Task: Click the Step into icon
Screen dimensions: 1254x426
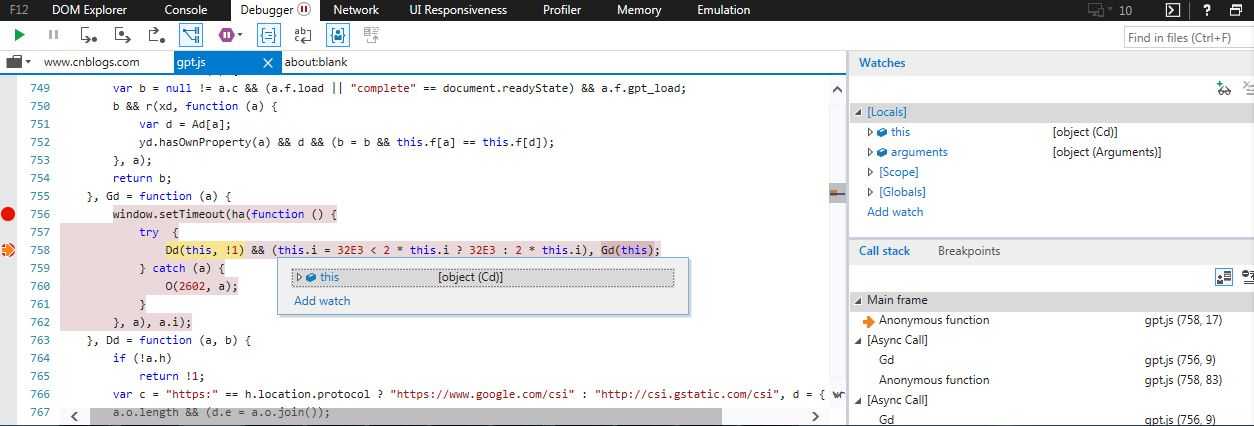Action: [x=89, y=35]
